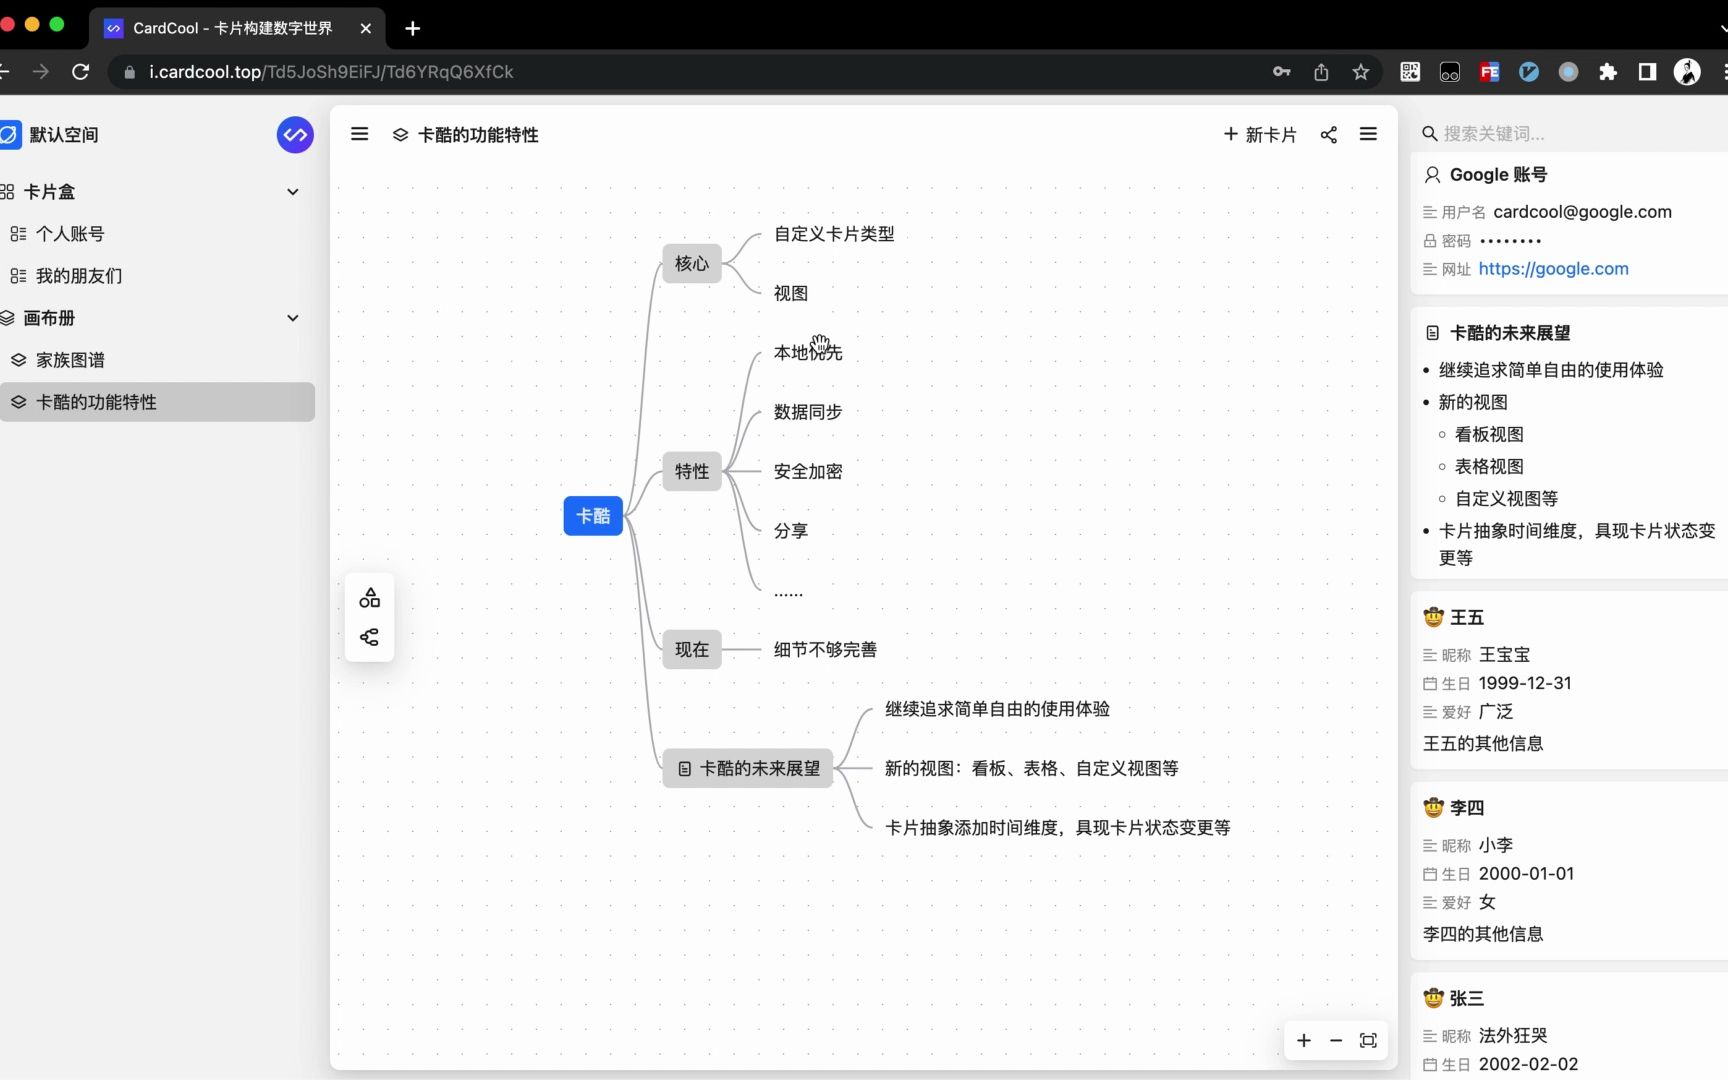Click the 默认空间 workspace name
The height and width of the screenshot is (1080, 1728).
pos(64,135)
